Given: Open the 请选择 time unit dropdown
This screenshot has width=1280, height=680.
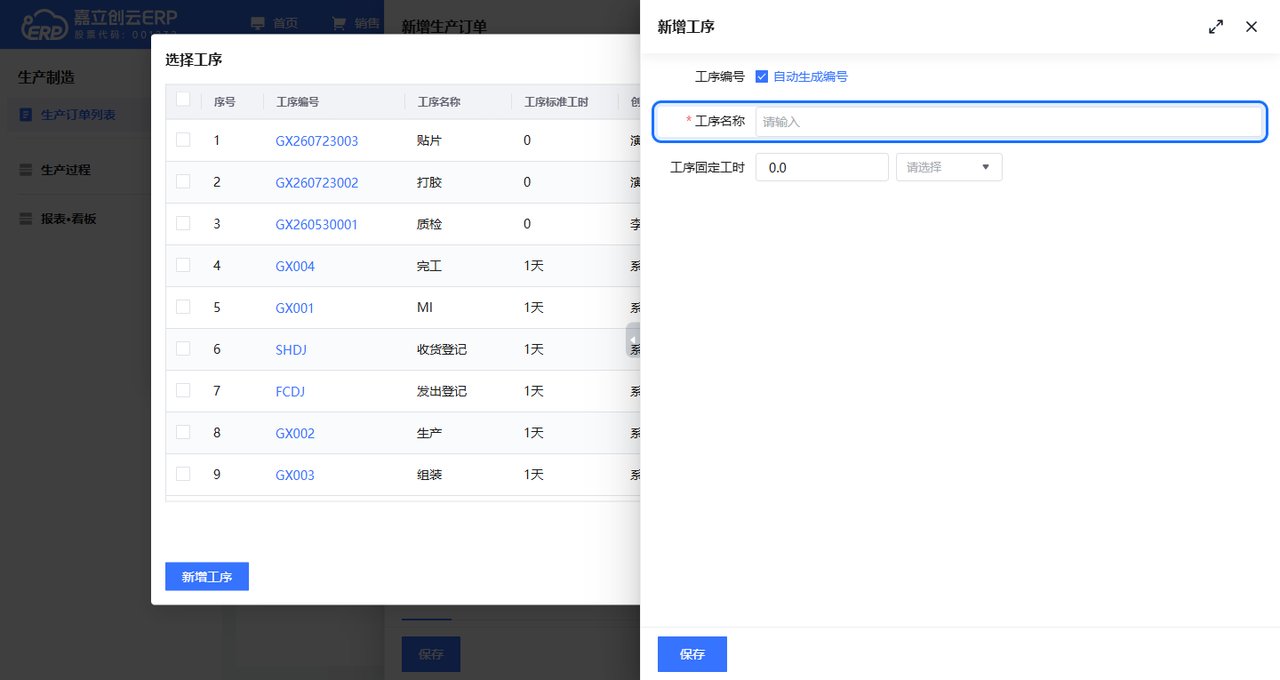Looking at the screenshot, I should pyautogui.click(x=949, y=167).
